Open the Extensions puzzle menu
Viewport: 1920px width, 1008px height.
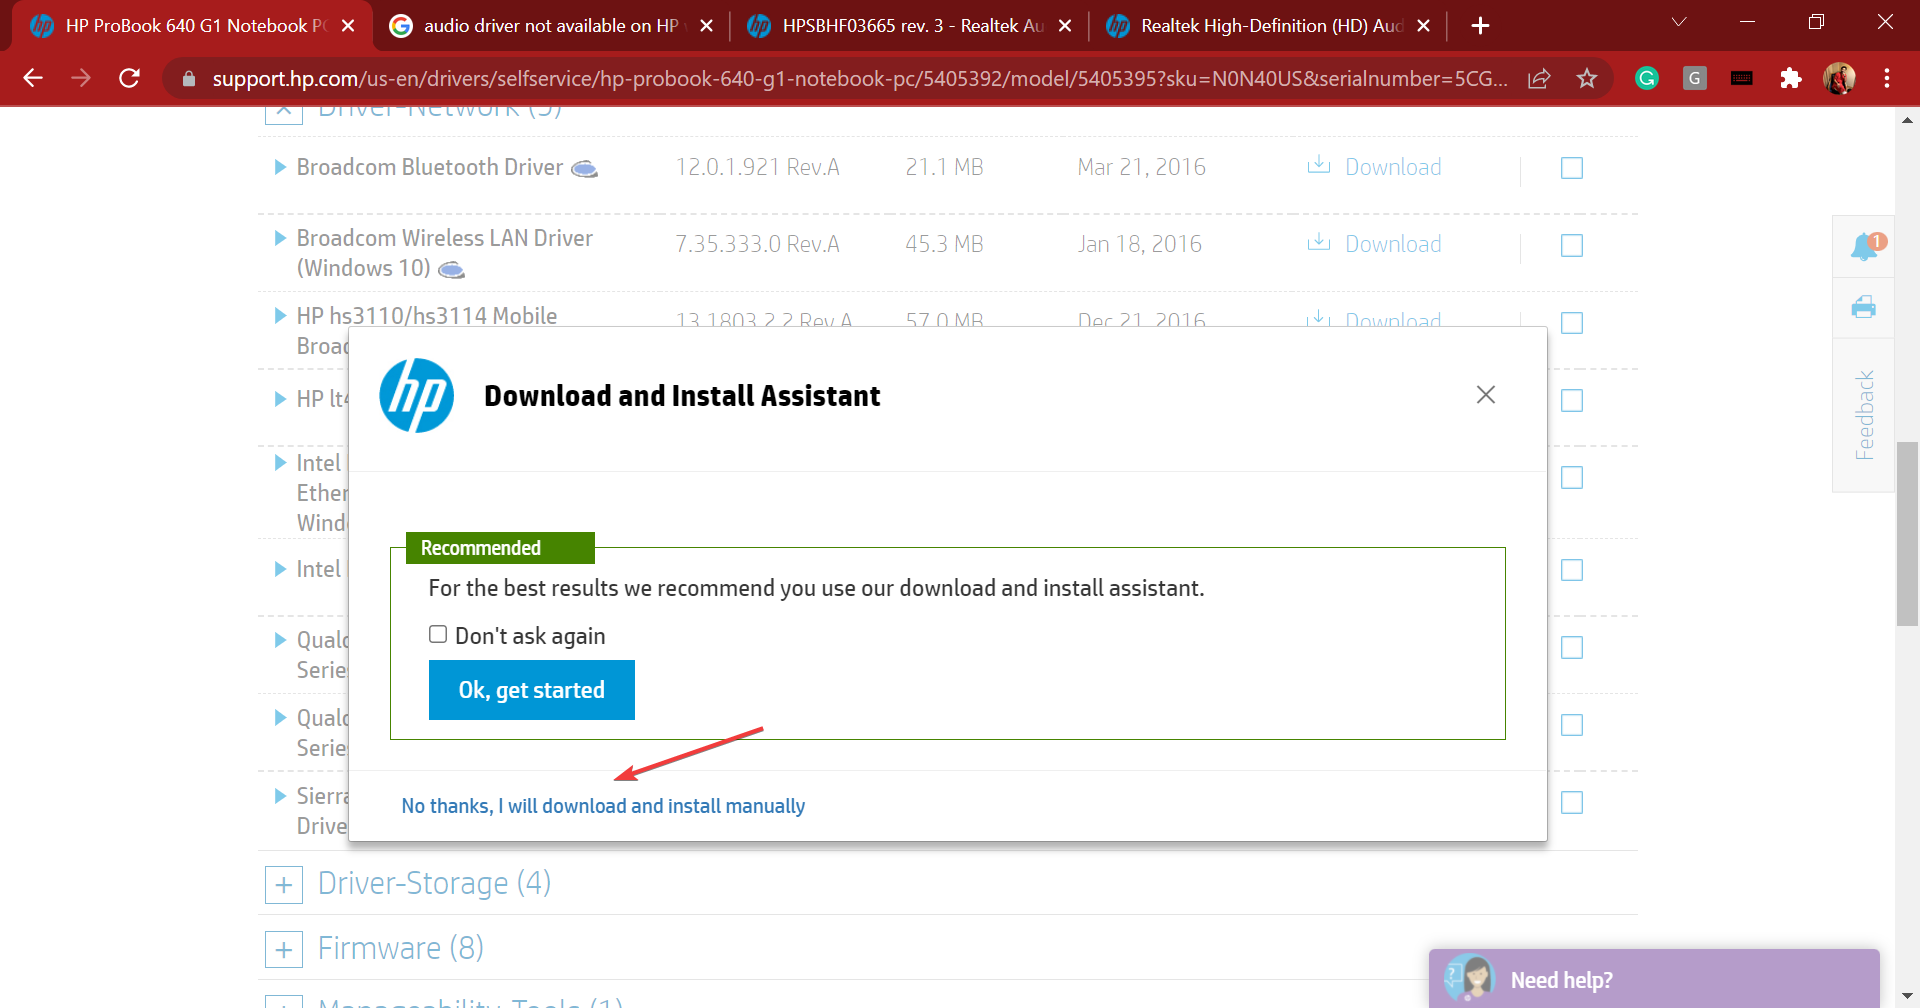tap(1791, 78)
